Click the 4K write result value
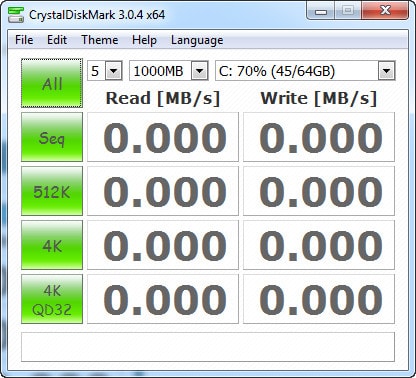The width and height of the screenshot is (416, 378). coord(319,245)
